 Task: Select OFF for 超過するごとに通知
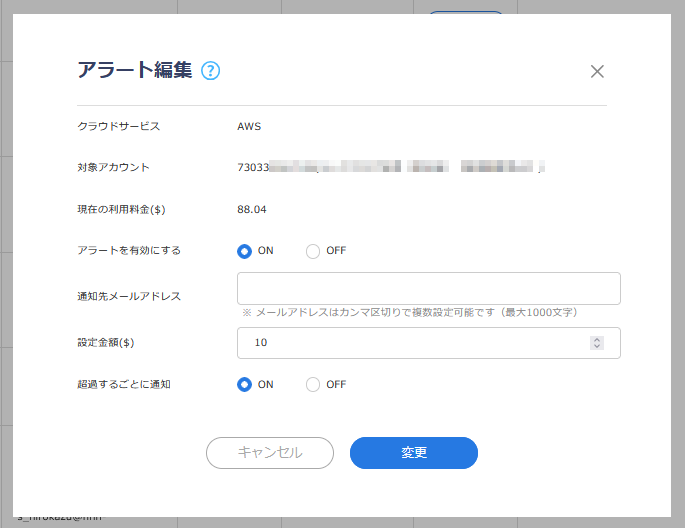pos(313,384)
